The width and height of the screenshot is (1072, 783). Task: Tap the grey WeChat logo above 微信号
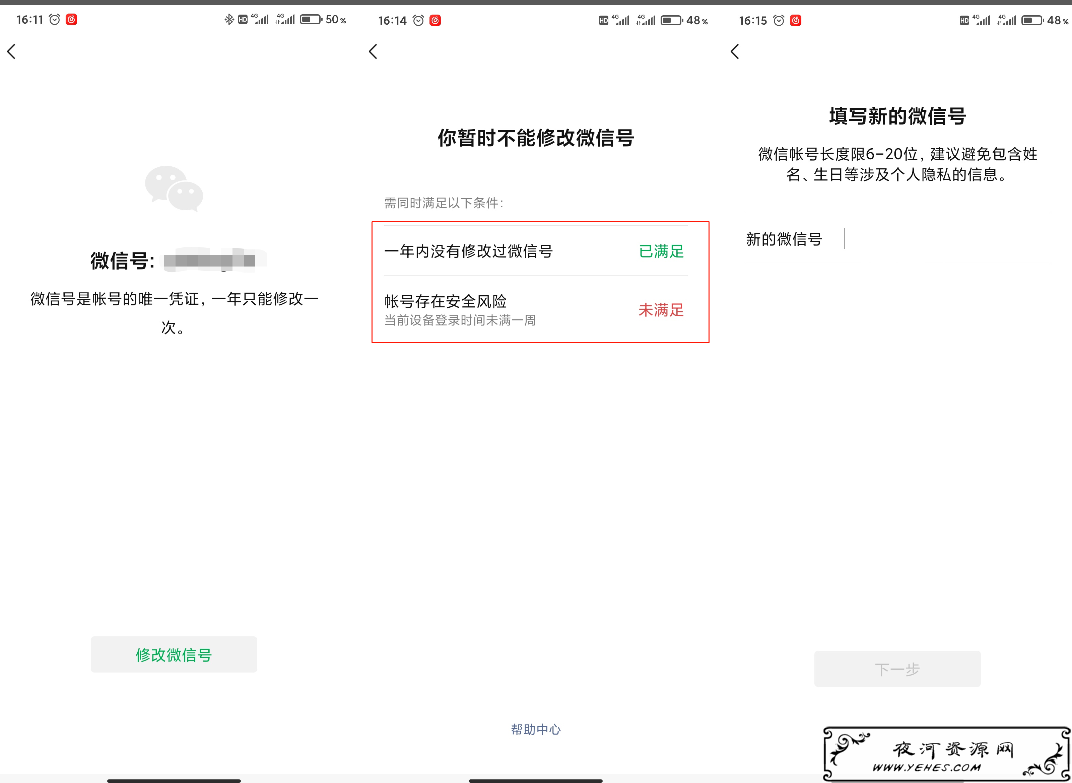pos(174,188)
